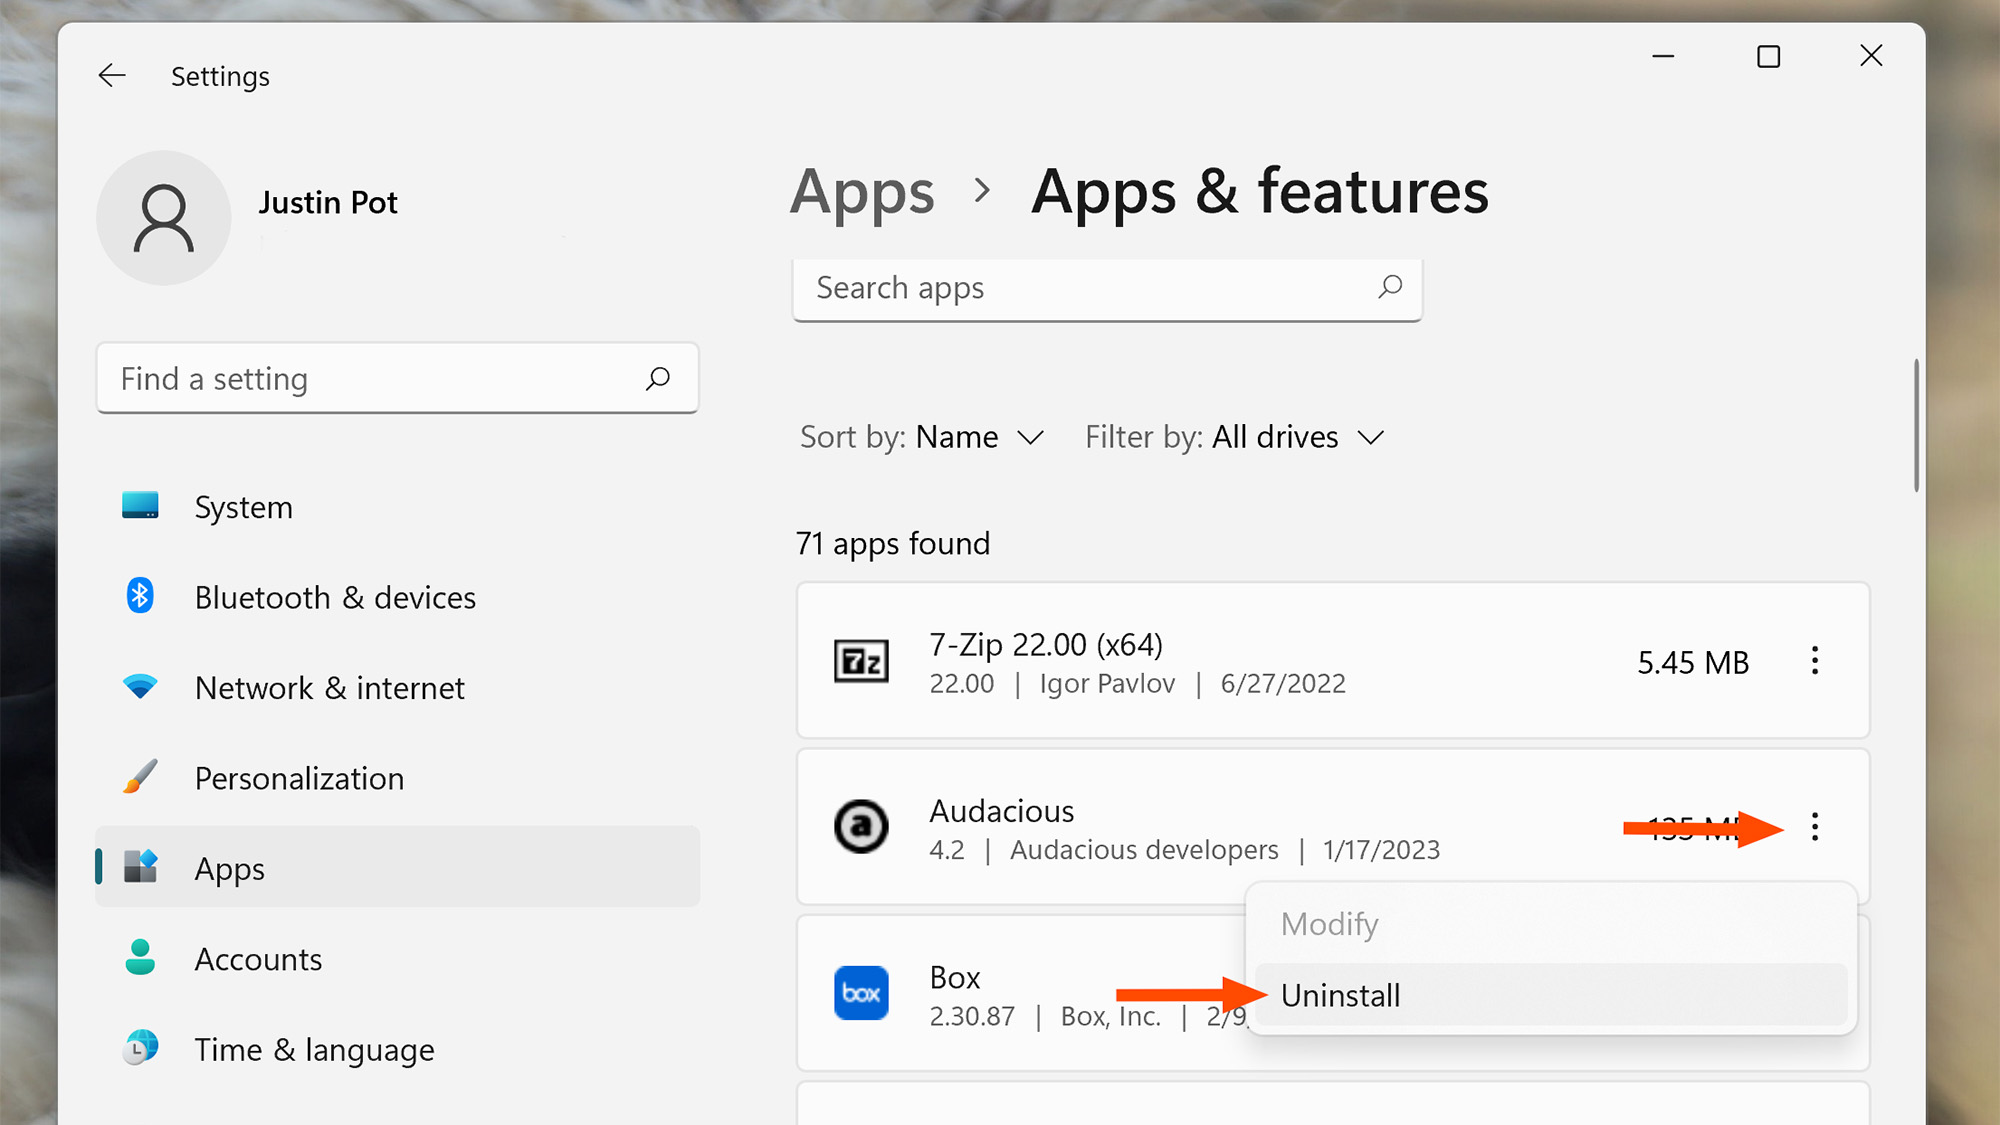Click the Box application icon
2000x1125 pixels.
coord(861,993)
